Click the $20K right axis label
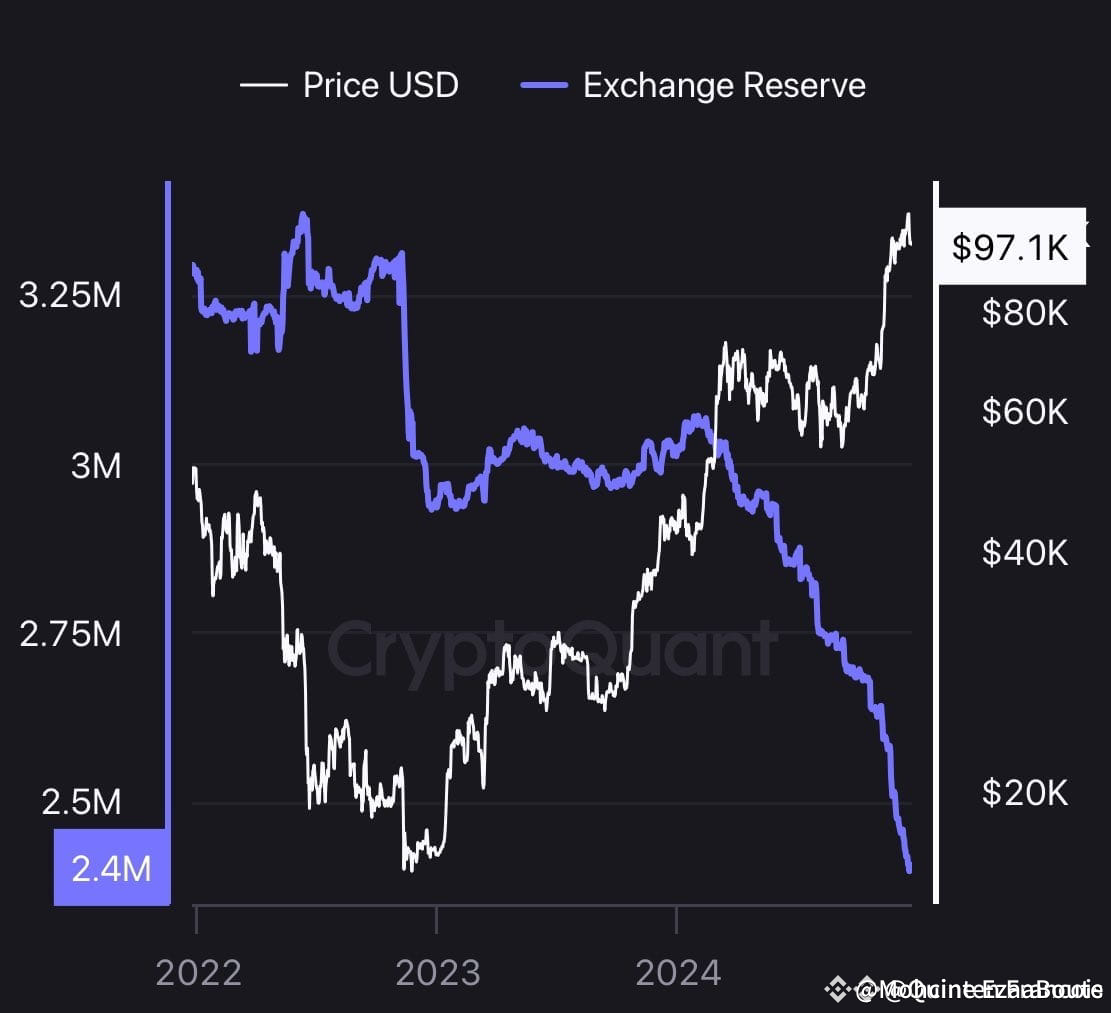 [1025, 793]
